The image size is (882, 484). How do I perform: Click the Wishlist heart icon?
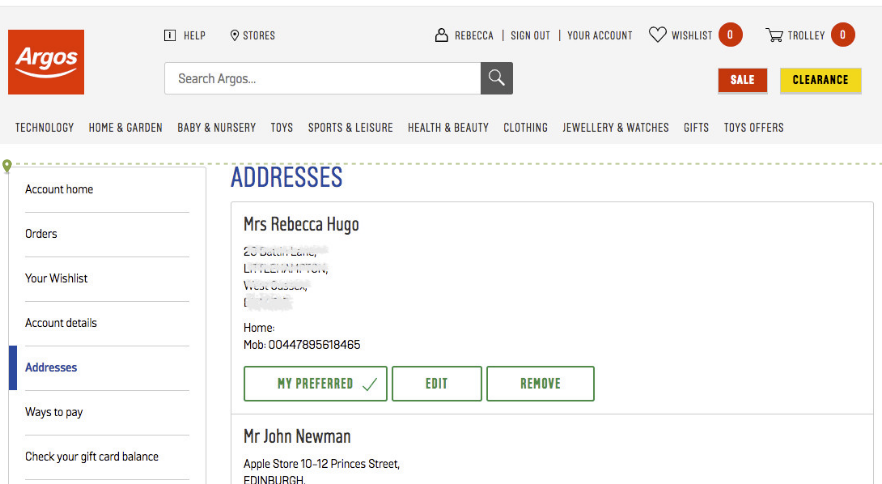[658, 35]
